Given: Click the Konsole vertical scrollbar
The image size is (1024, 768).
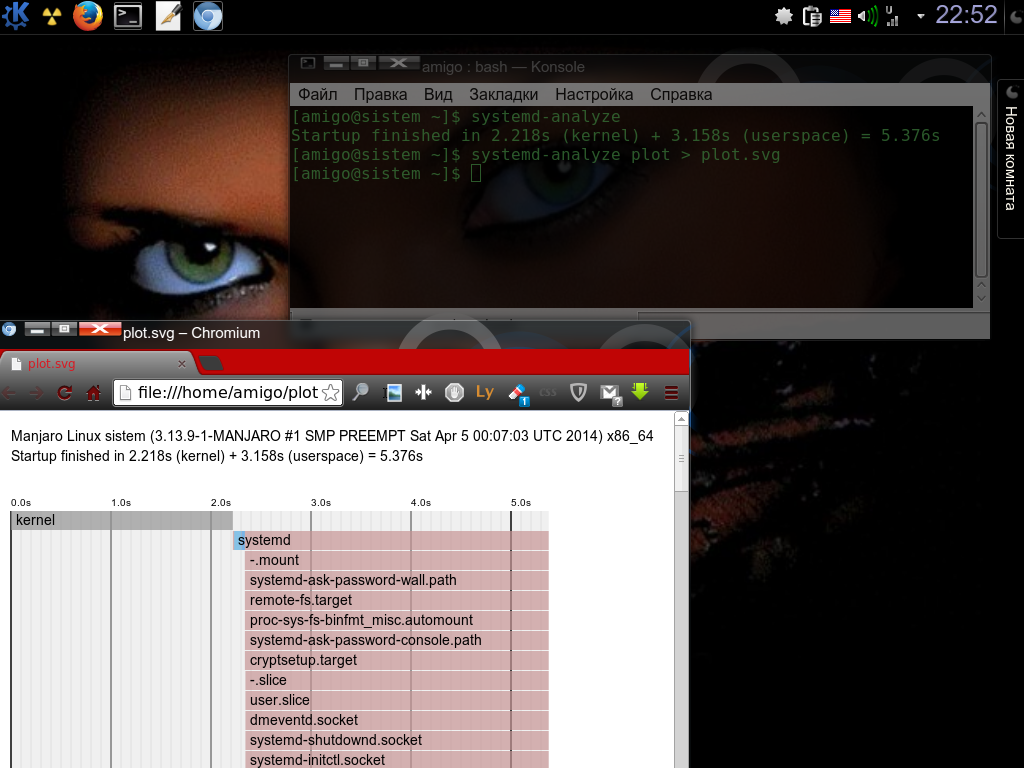Looking at the screenshot, I should [x=981, y=199].
